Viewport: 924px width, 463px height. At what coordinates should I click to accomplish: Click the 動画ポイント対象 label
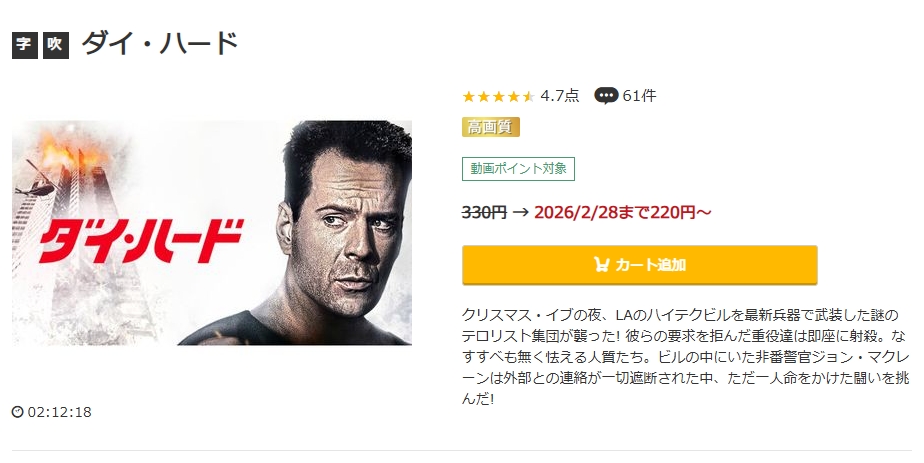(518, 169)
